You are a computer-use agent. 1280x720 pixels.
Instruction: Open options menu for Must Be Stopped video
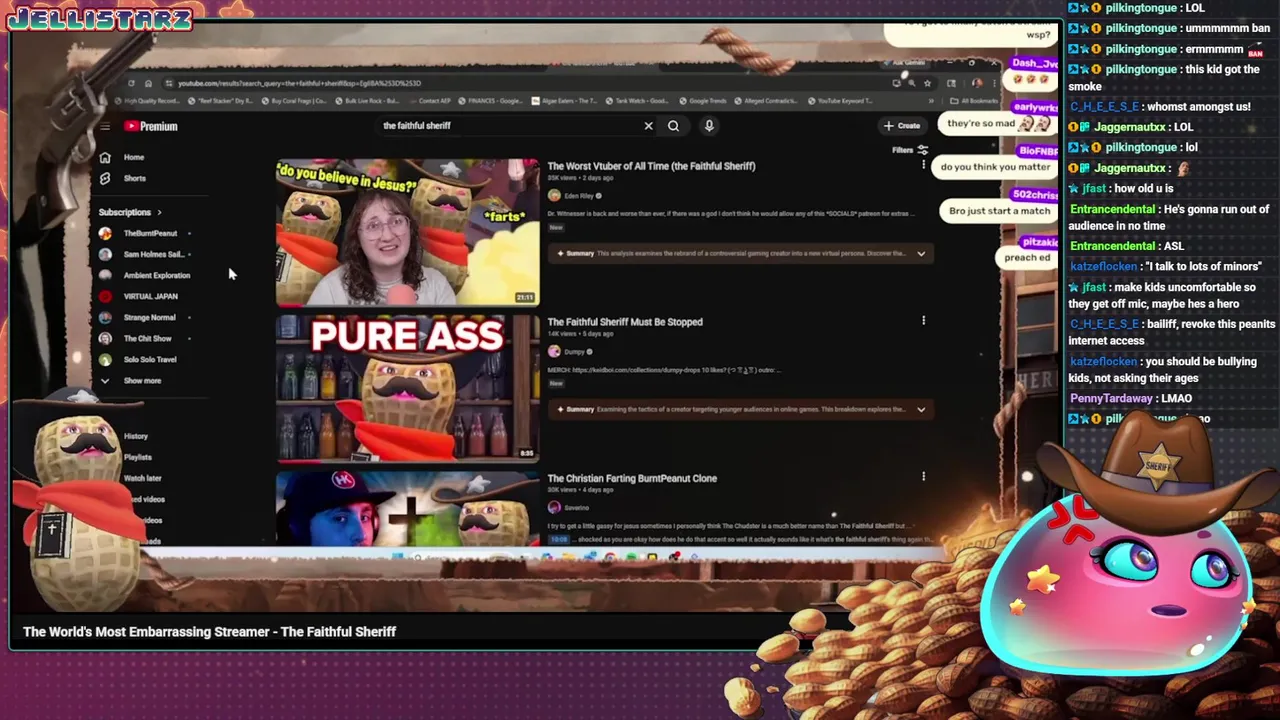click(923, 321)
